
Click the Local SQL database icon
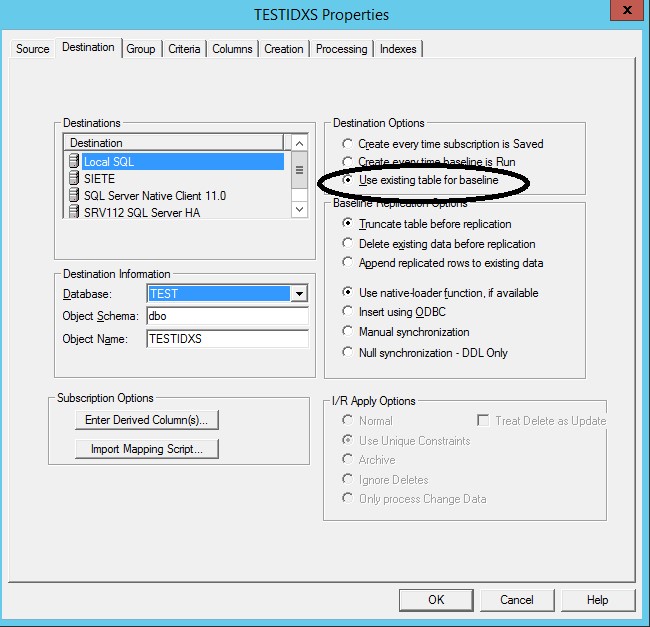[73, 162]
